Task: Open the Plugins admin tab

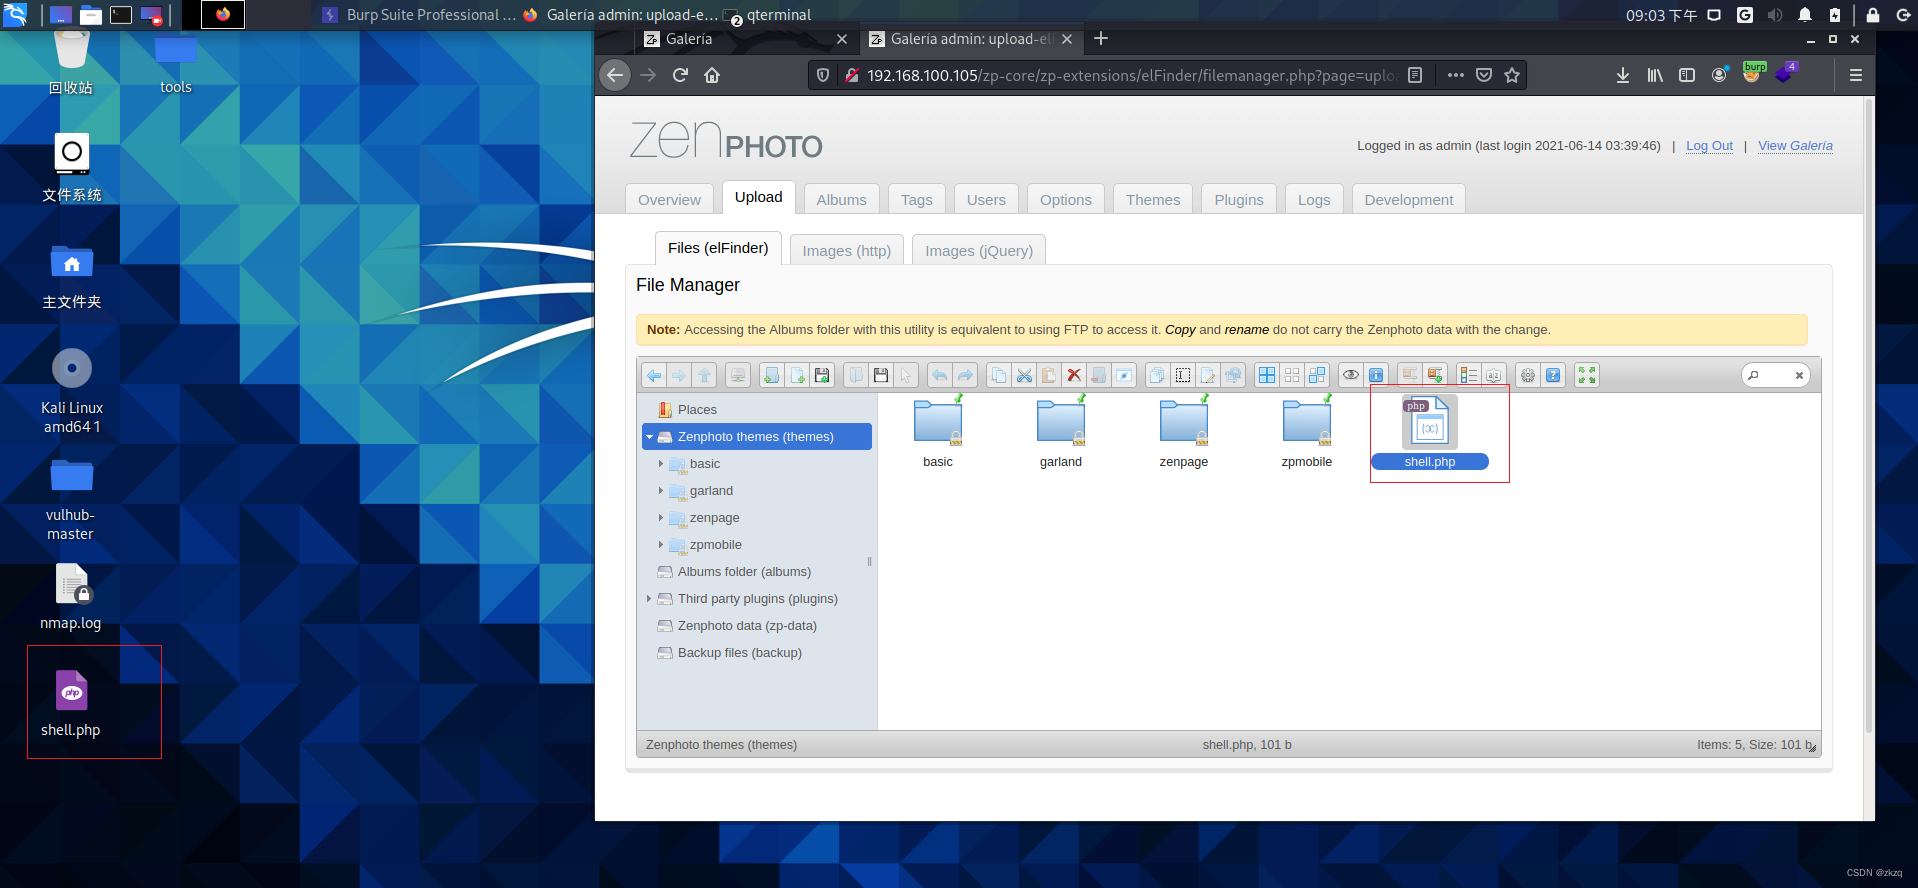Action: 1239,199
